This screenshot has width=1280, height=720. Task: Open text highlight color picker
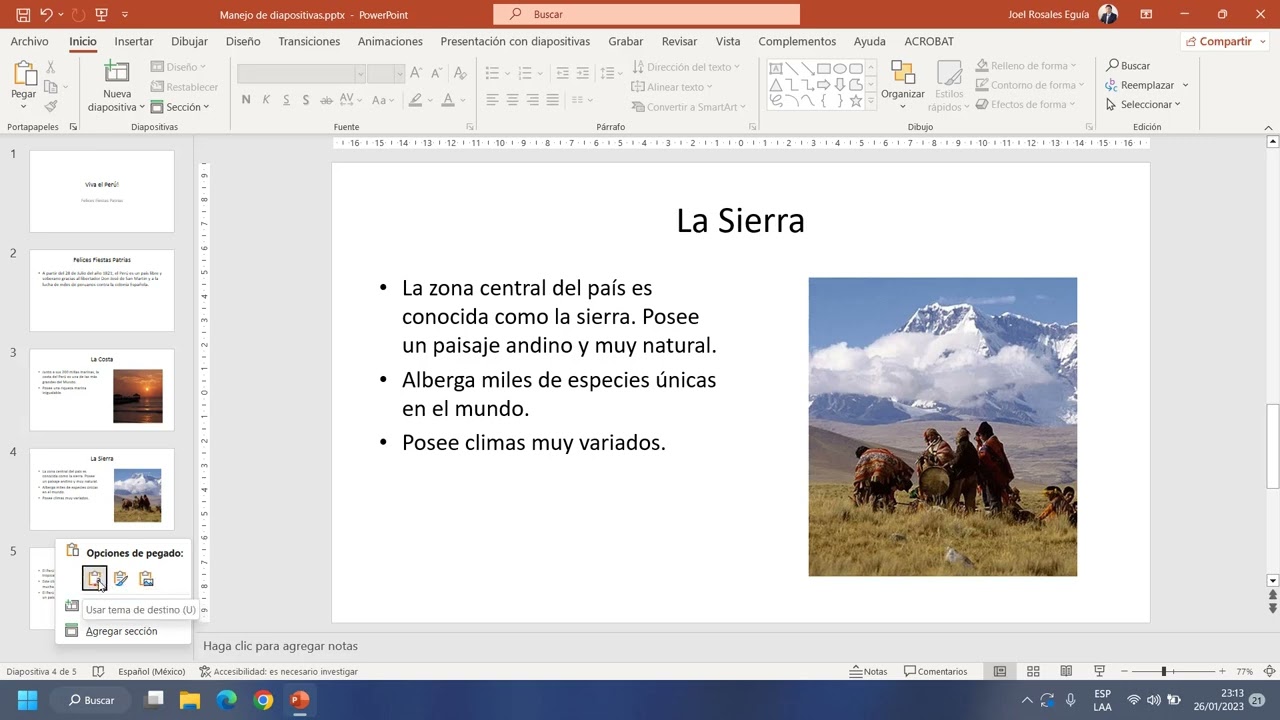coord(420,100)
